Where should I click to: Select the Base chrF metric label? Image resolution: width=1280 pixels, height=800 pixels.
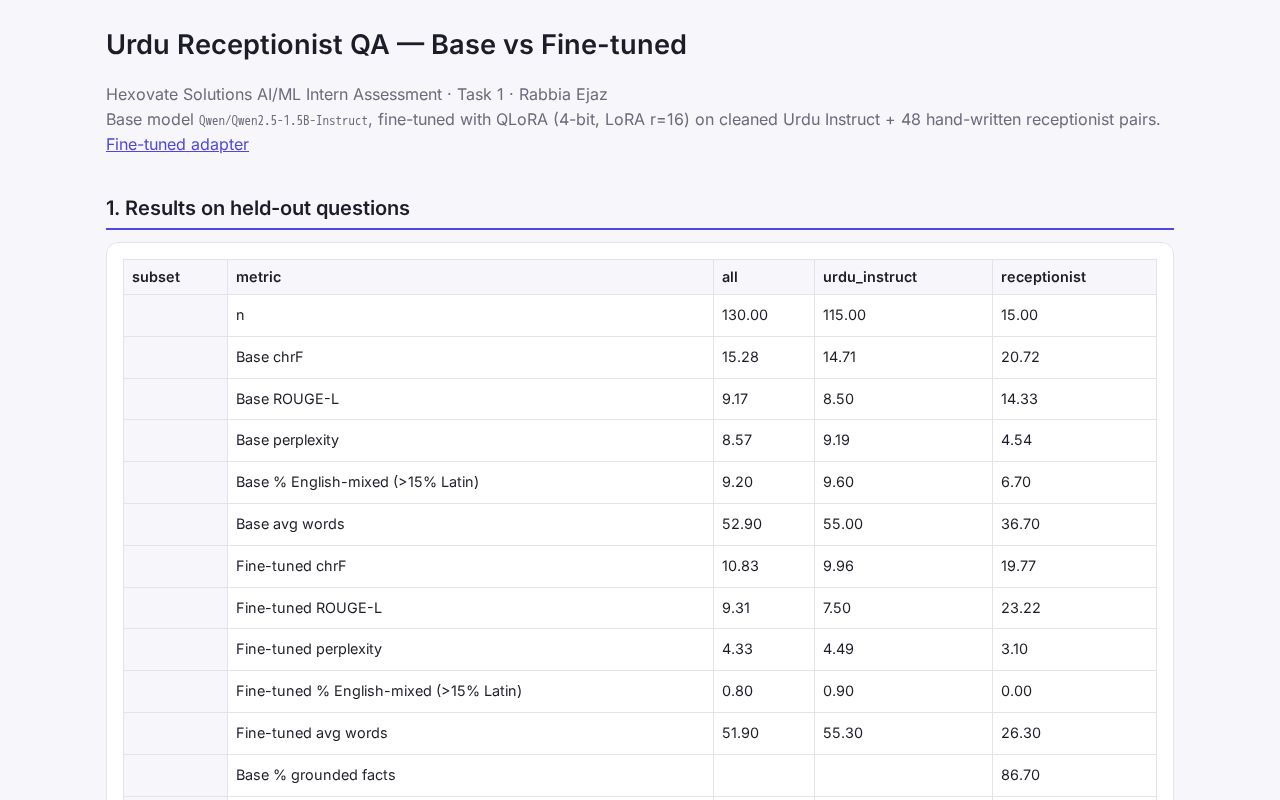[269, 357]
